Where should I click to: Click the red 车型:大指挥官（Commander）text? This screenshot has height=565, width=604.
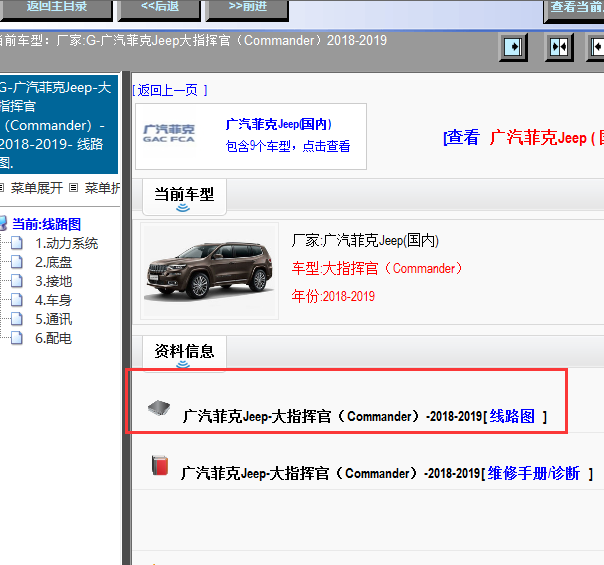377,268
